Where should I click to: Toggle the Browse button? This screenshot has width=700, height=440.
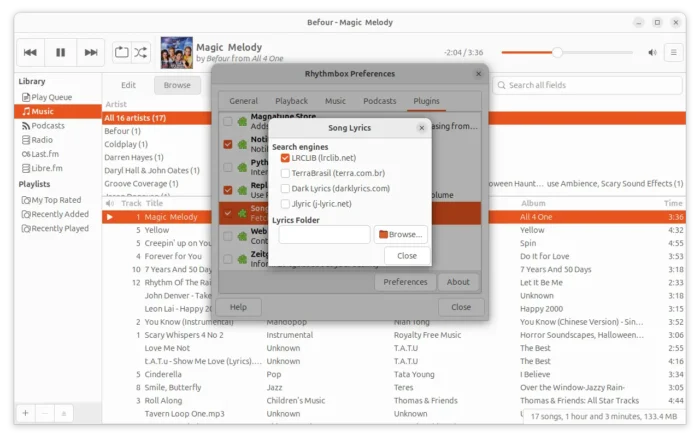177,85
